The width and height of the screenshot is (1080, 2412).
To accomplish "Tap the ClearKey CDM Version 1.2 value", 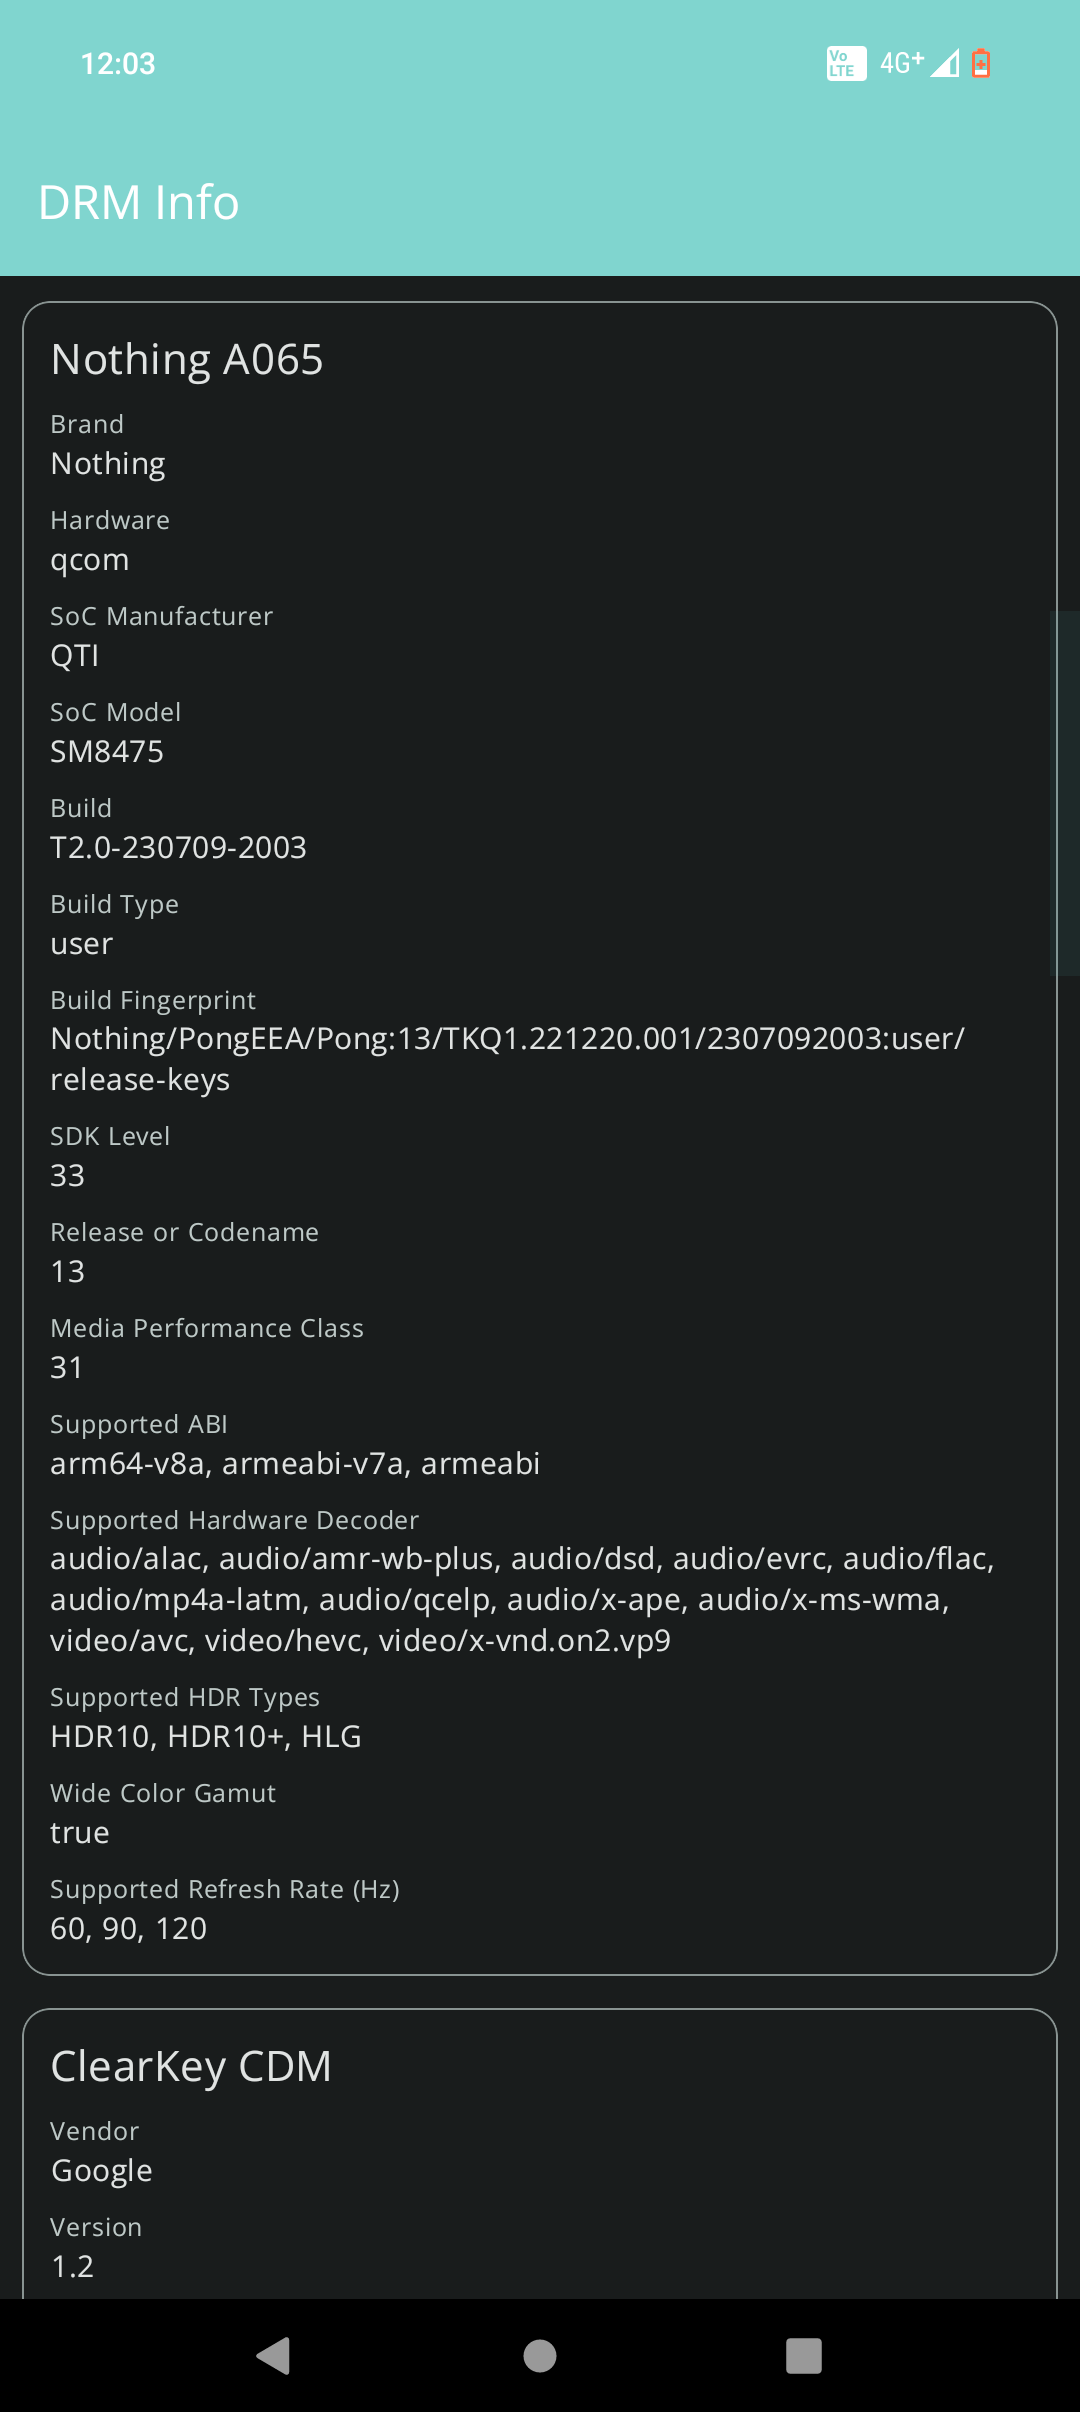I will click(x=72, y=2266).
